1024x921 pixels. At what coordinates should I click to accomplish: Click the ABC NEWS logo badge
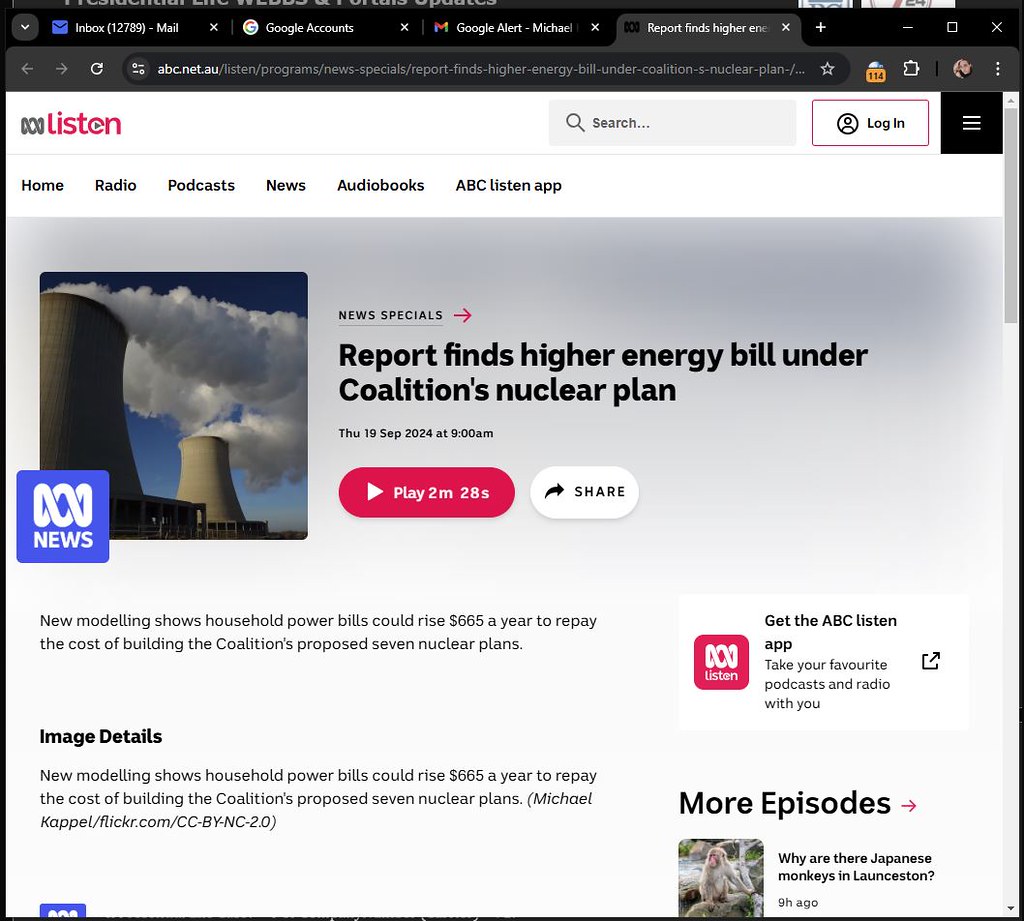pos(63,516)
